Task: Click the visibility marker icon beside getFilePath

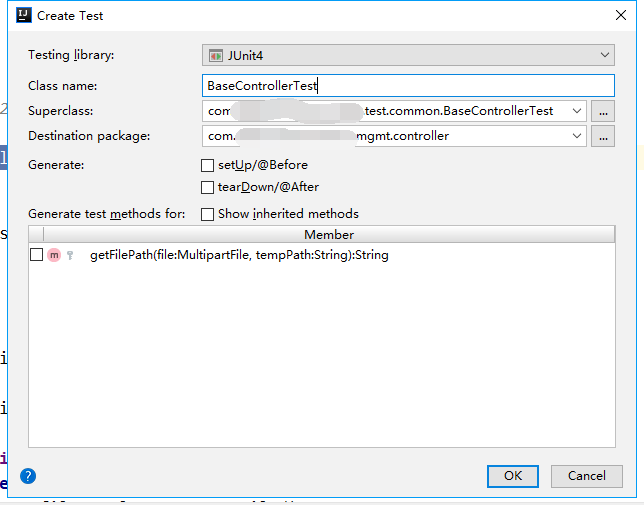Action: pos(70,256)
